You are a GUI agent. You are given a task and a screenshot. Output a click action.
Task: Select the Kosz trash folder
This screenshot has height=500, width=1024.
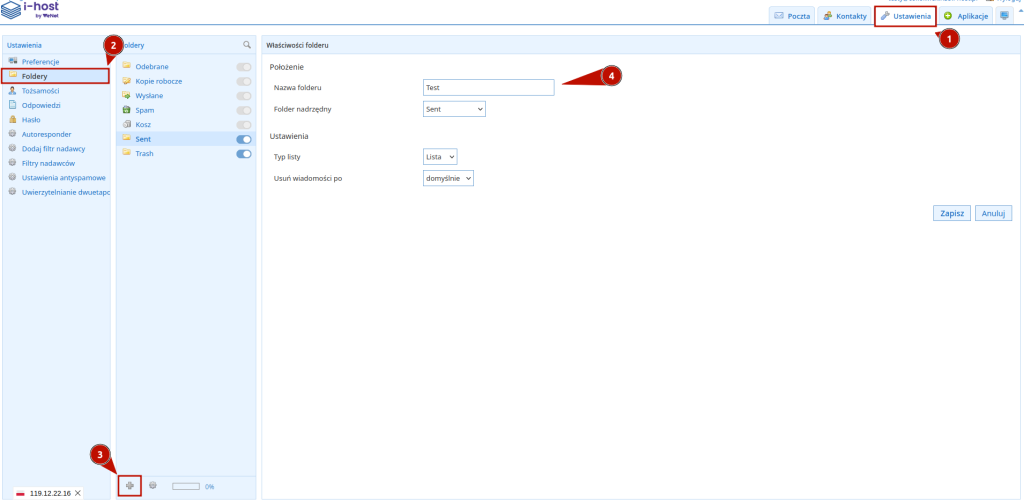[144, 124]
